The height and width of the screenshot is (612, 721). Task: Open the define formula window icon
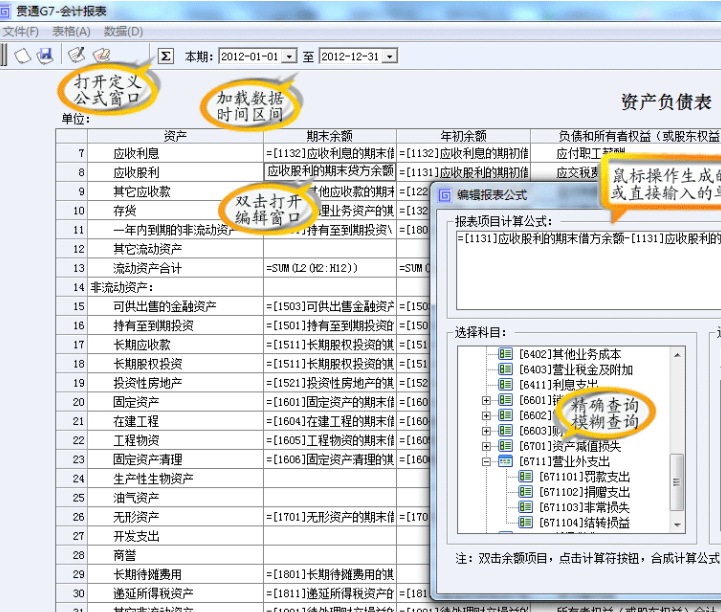76,55
